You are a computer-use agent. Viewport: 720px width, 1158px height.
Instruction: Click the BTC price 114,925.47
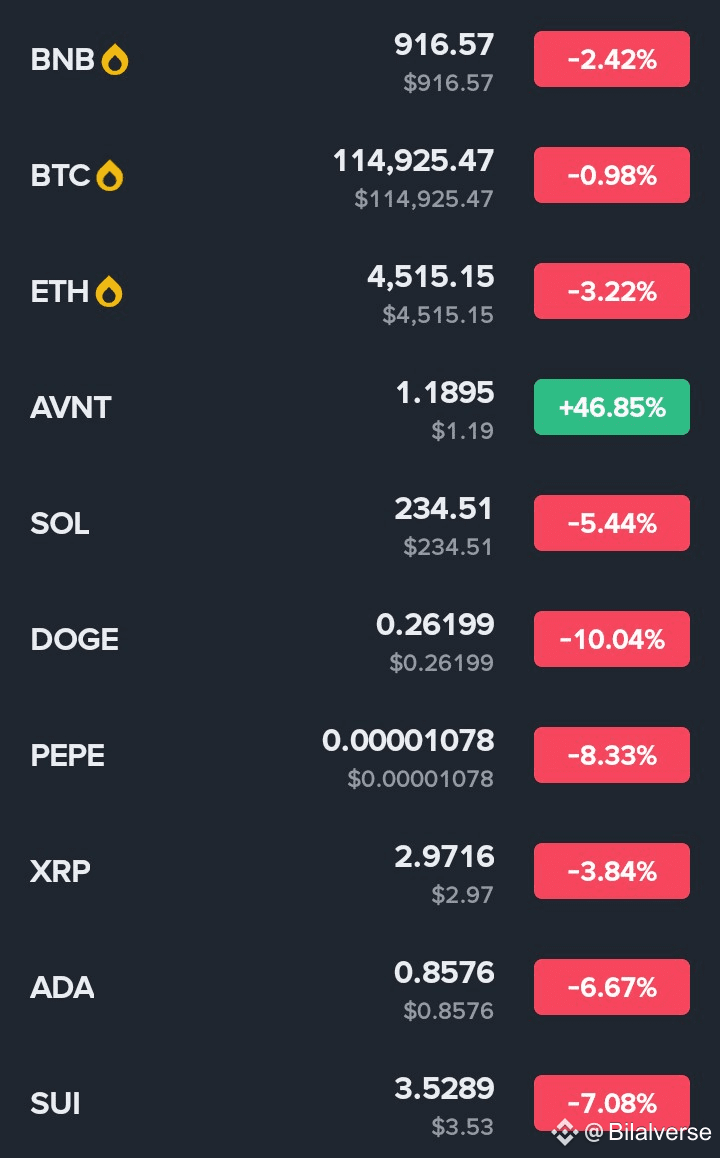[414, 161]
